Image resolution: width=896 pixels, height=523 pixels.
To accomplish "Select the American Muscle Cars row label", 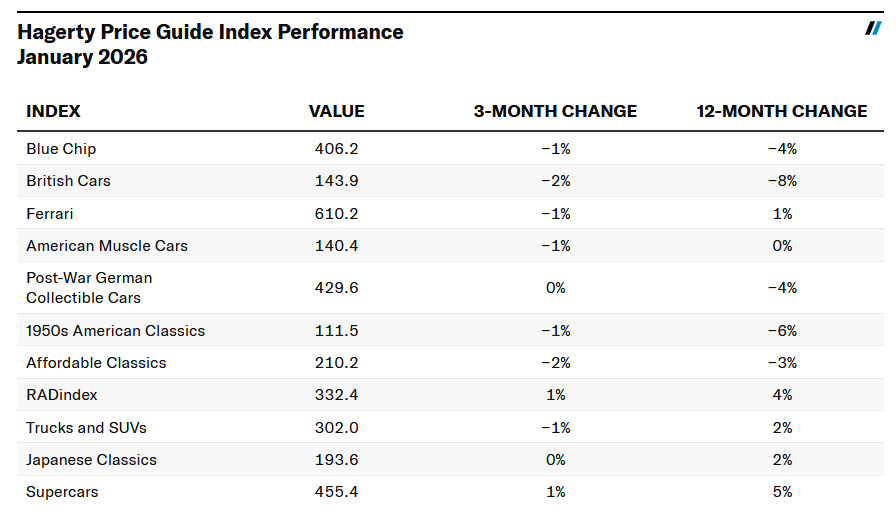I will click(x=107, y=246).
